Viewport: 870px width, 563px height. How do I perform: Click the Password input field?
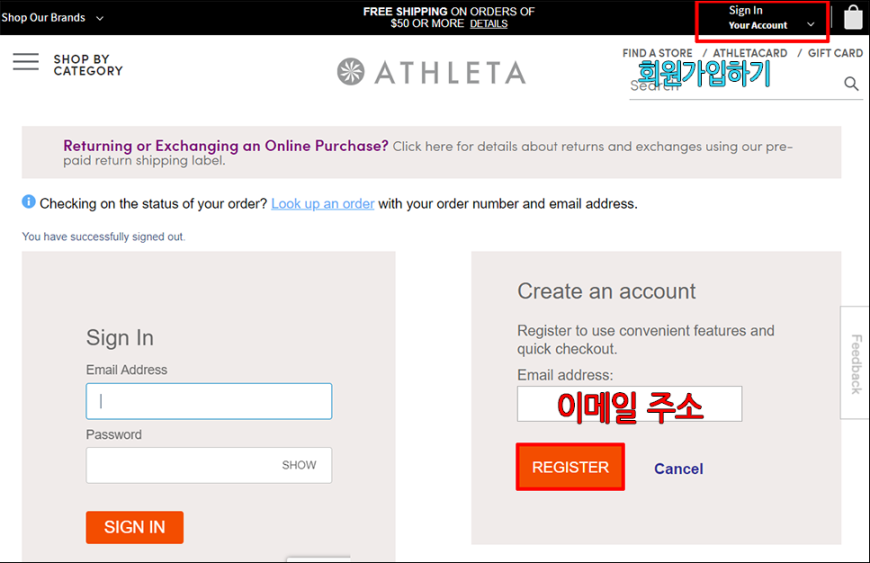209,465
